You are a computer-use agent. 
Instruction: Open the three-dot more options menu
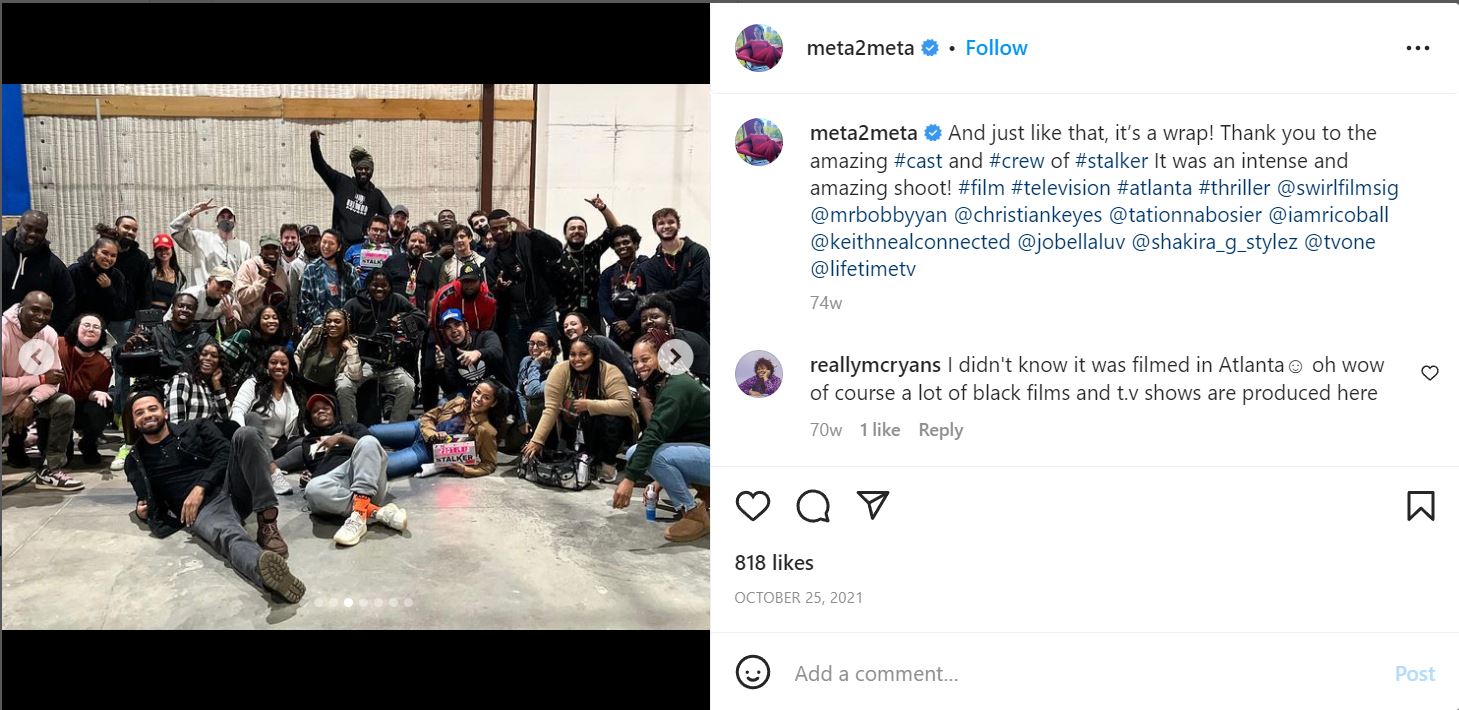[x=1417, y=48]
